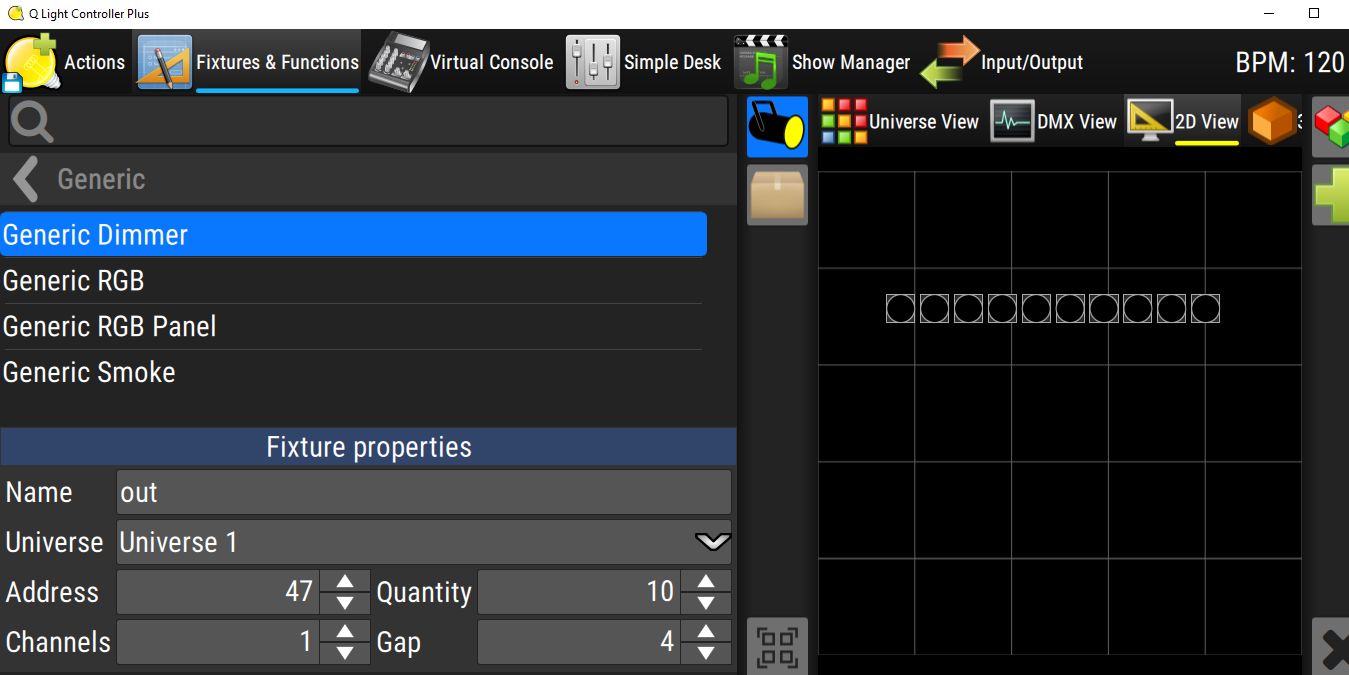Decrease the Quantity value with down arrow

[706, 603]
